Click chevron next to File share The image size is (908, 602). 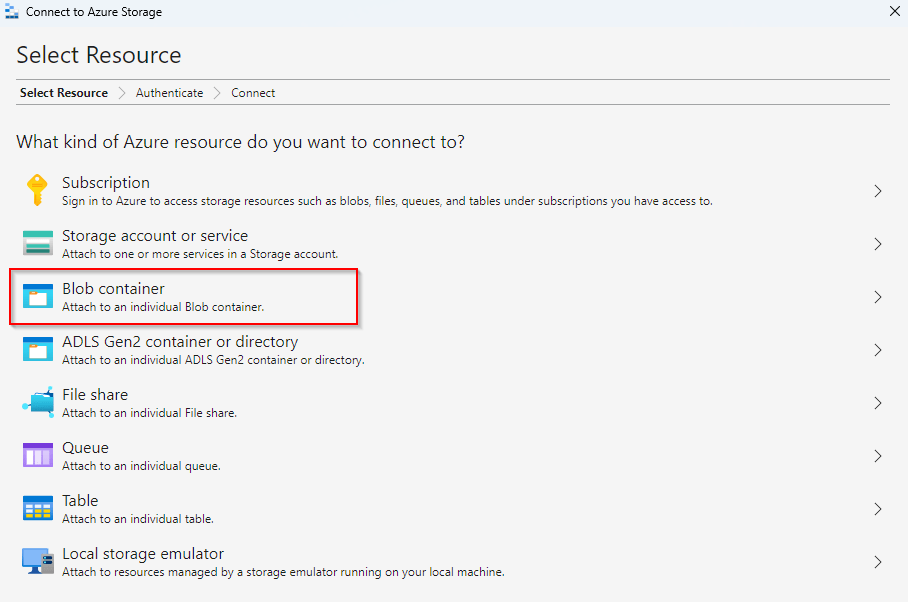[877, 403]
